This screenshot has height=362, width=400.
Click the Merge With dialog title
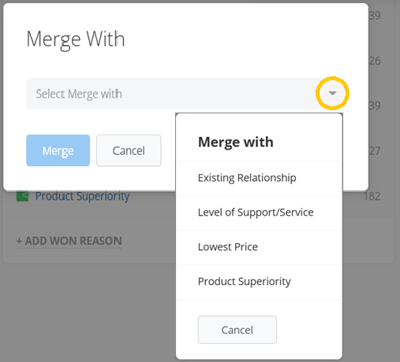[x=76, y=39]
